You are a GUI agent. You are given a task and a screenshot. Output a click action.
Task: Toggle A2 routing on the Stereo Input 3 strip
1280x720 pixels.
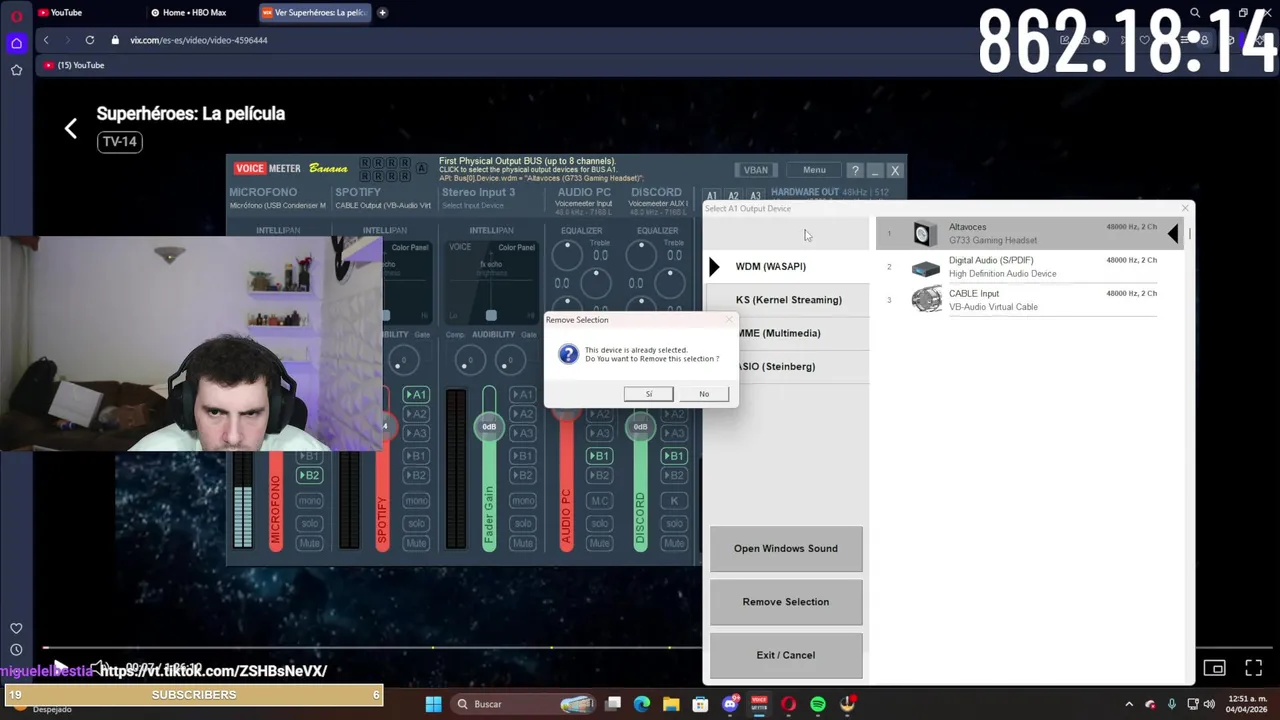[x=522, y=414]
